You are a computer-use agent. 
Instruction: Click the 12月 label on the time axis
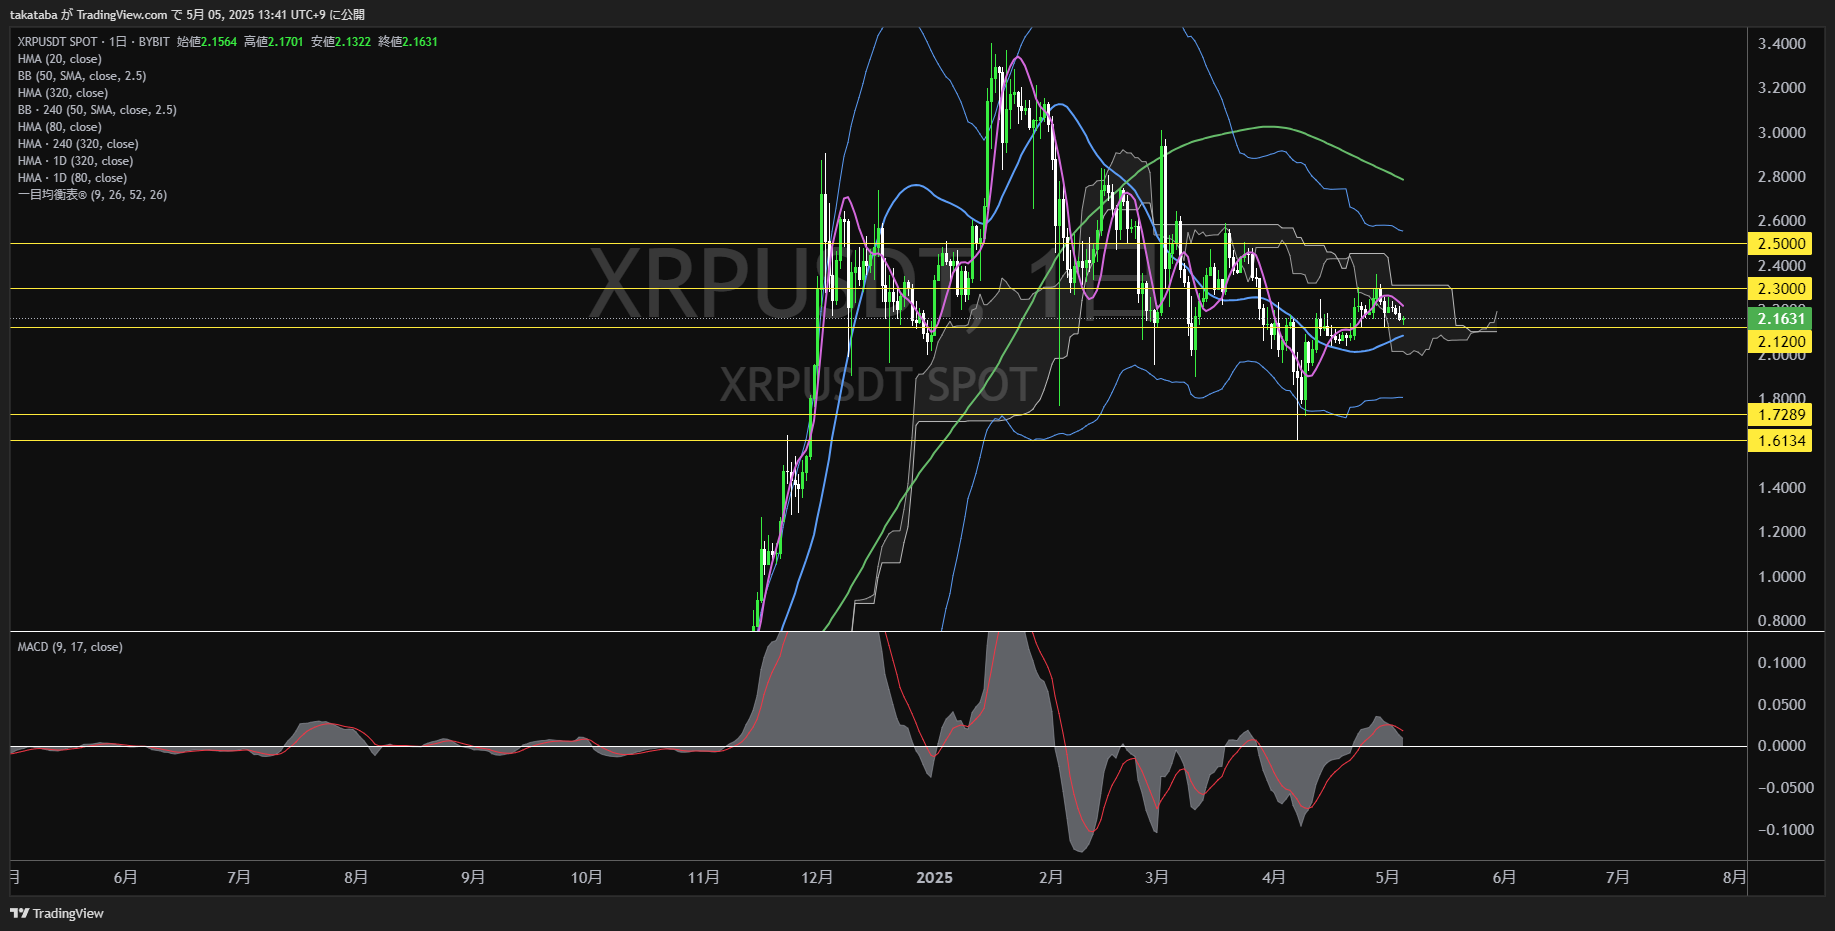pos(817,877)
